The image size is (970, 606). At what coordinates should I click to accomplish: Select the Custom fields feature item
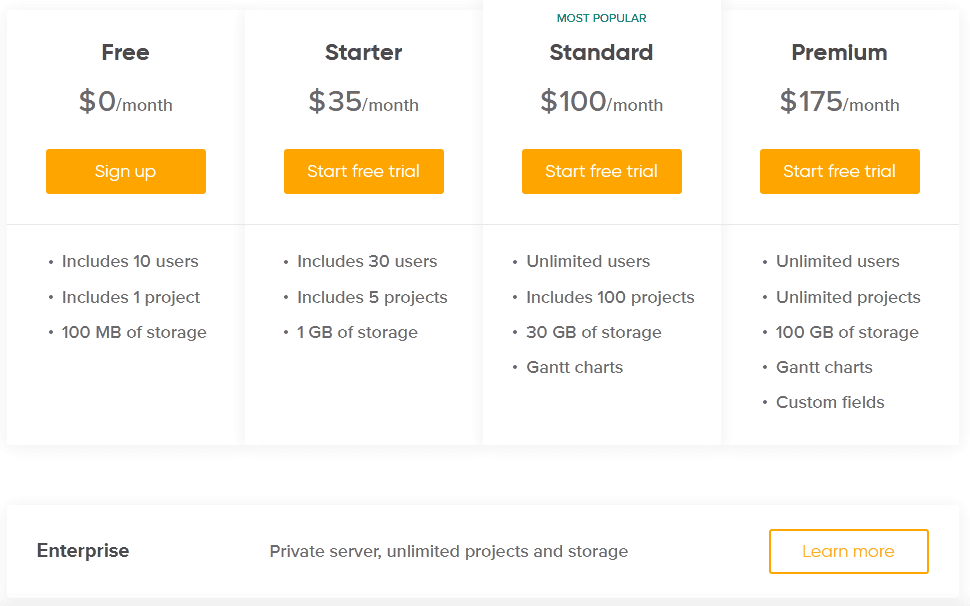coord(830,402)
